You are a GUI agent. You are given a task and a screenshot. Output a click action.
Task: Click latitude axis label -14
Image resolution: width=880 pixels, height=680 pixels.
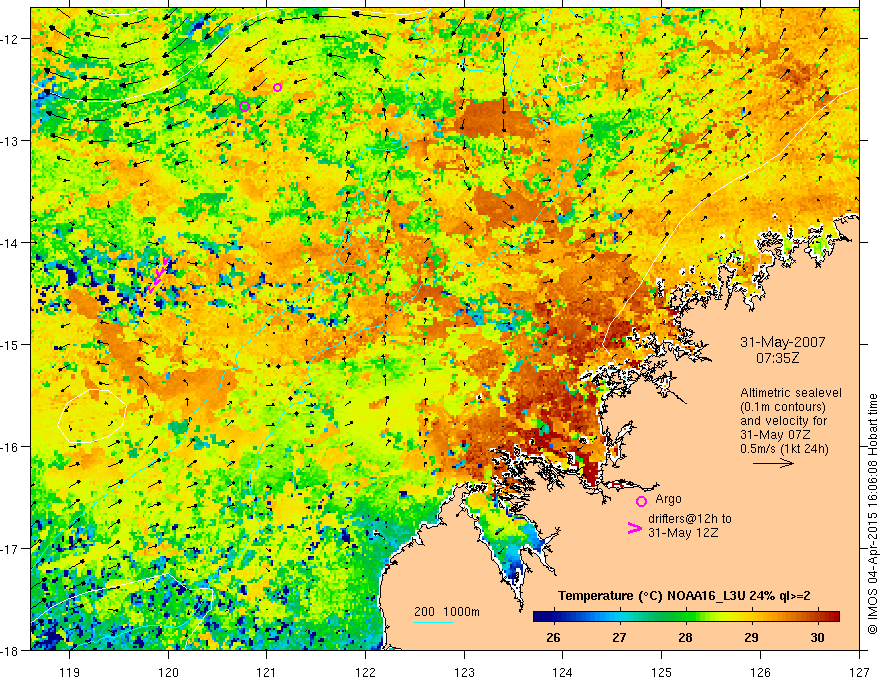11,242
